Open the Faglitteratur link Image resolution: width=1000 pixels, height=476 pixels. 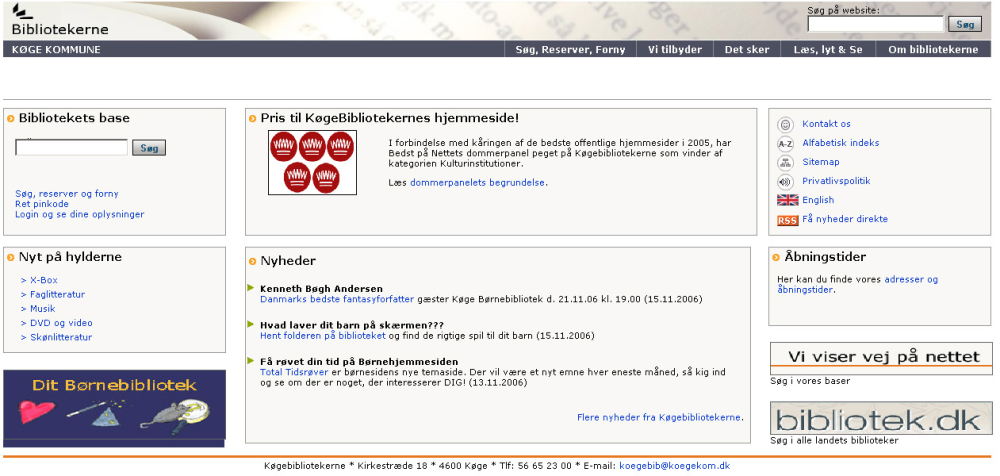point(57,295)
